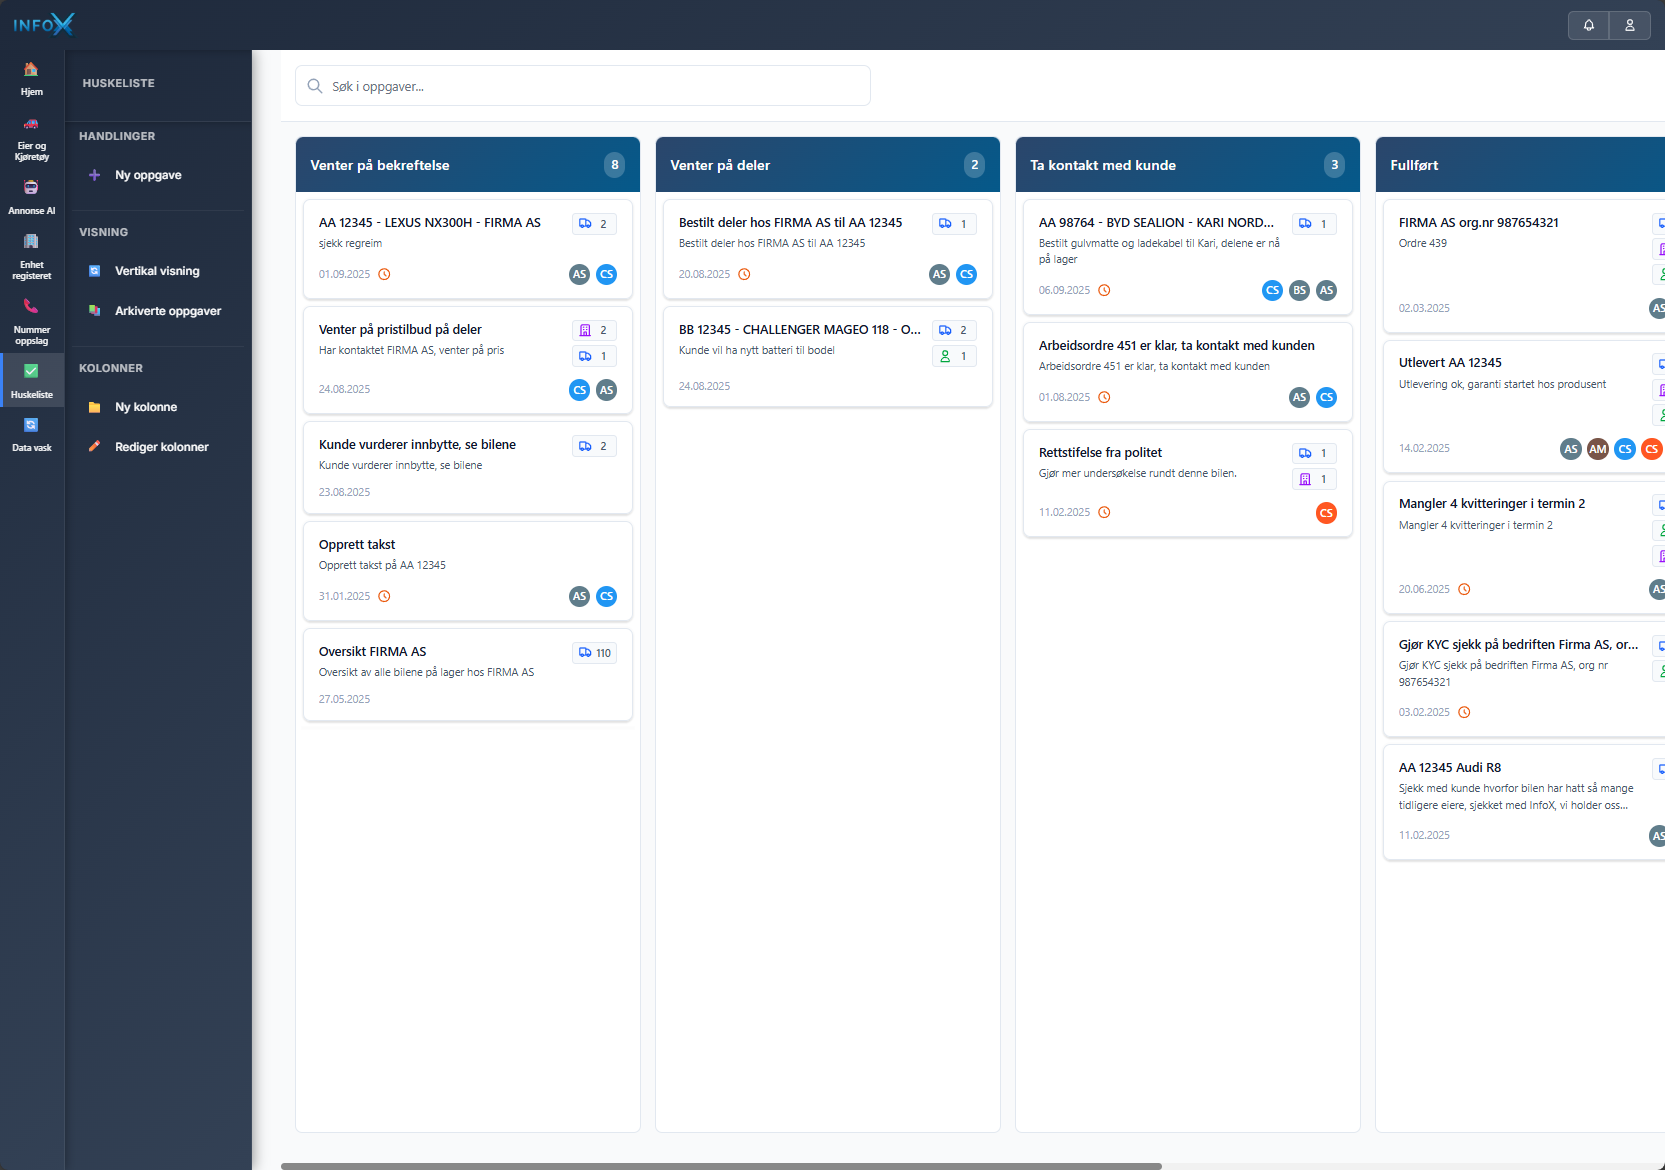Open the Enhet registeret sidebar icon

31,241
